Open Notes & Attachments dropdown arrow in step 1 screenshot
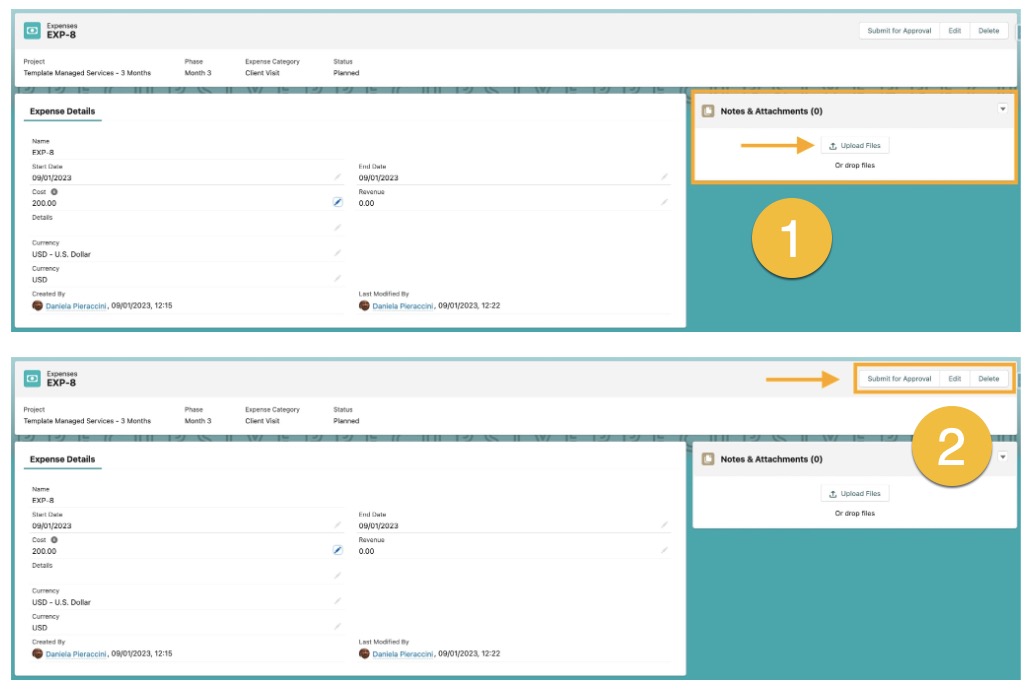 tap(1002, 109)
